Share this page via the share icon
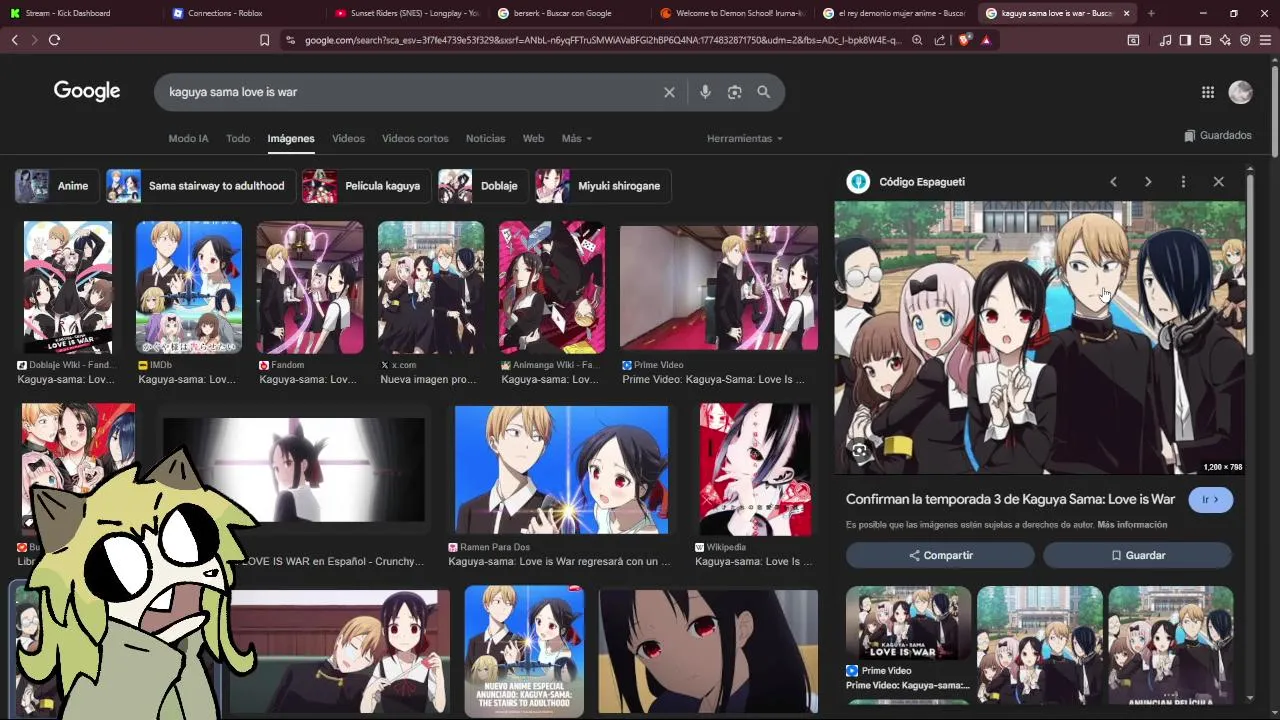 (940, 40)
